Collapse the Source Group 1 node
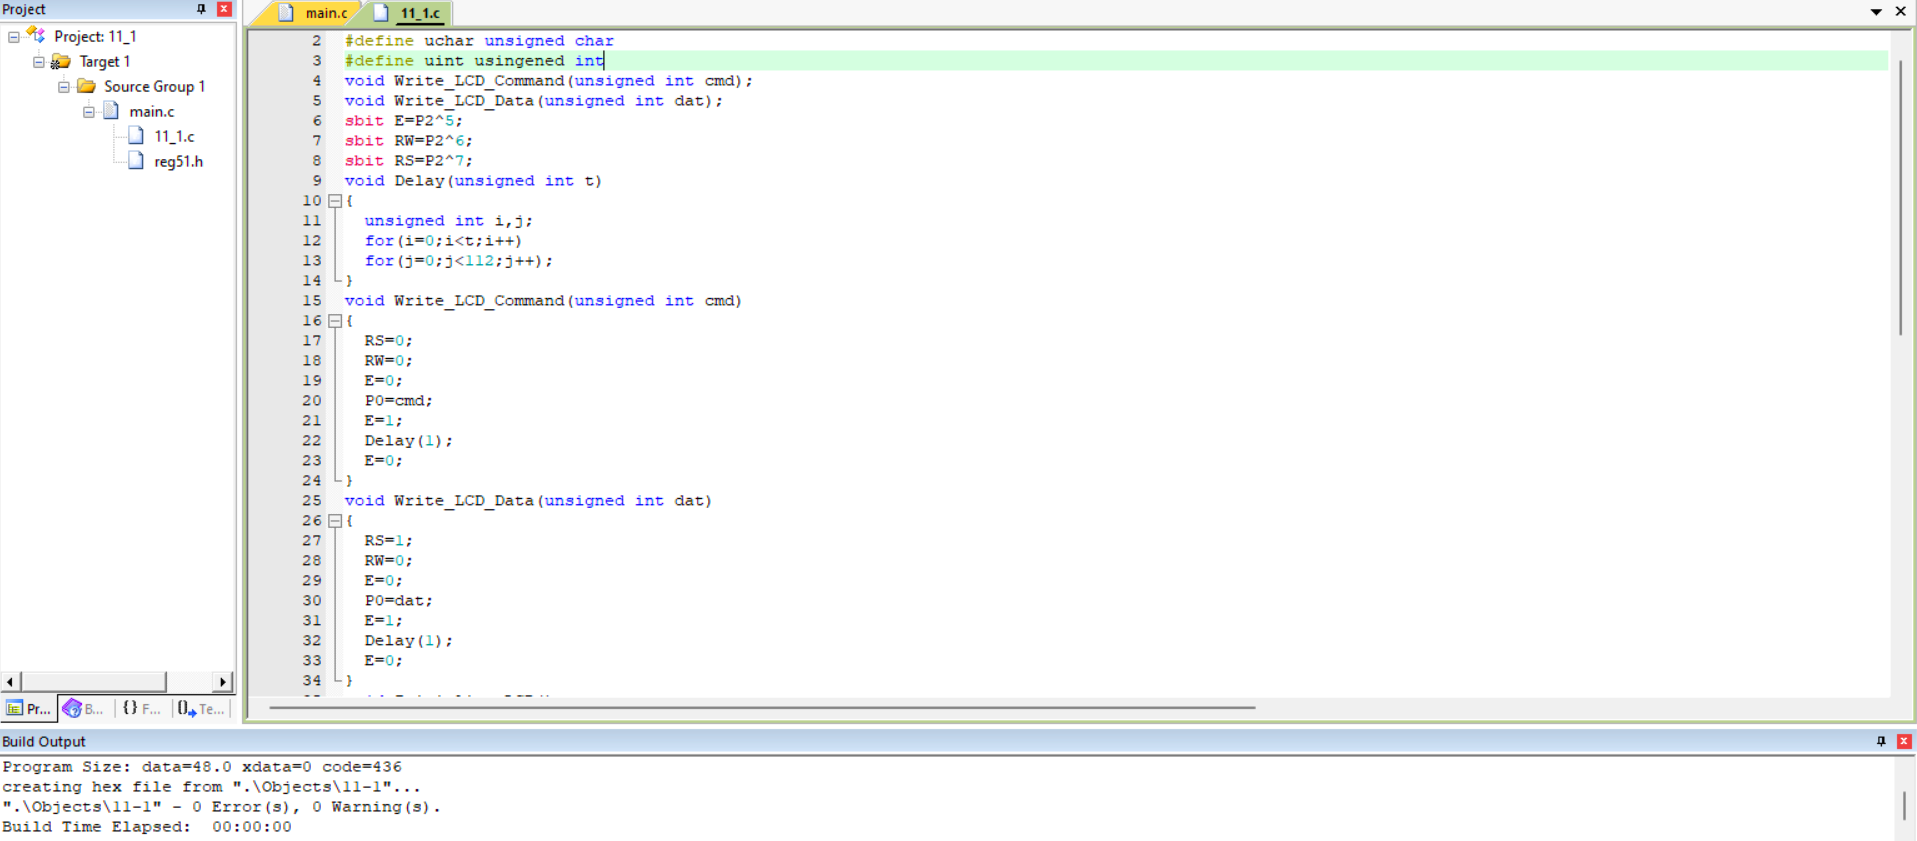The height and width of the screenshot is (841, 1917). click(x=64, y=87)
